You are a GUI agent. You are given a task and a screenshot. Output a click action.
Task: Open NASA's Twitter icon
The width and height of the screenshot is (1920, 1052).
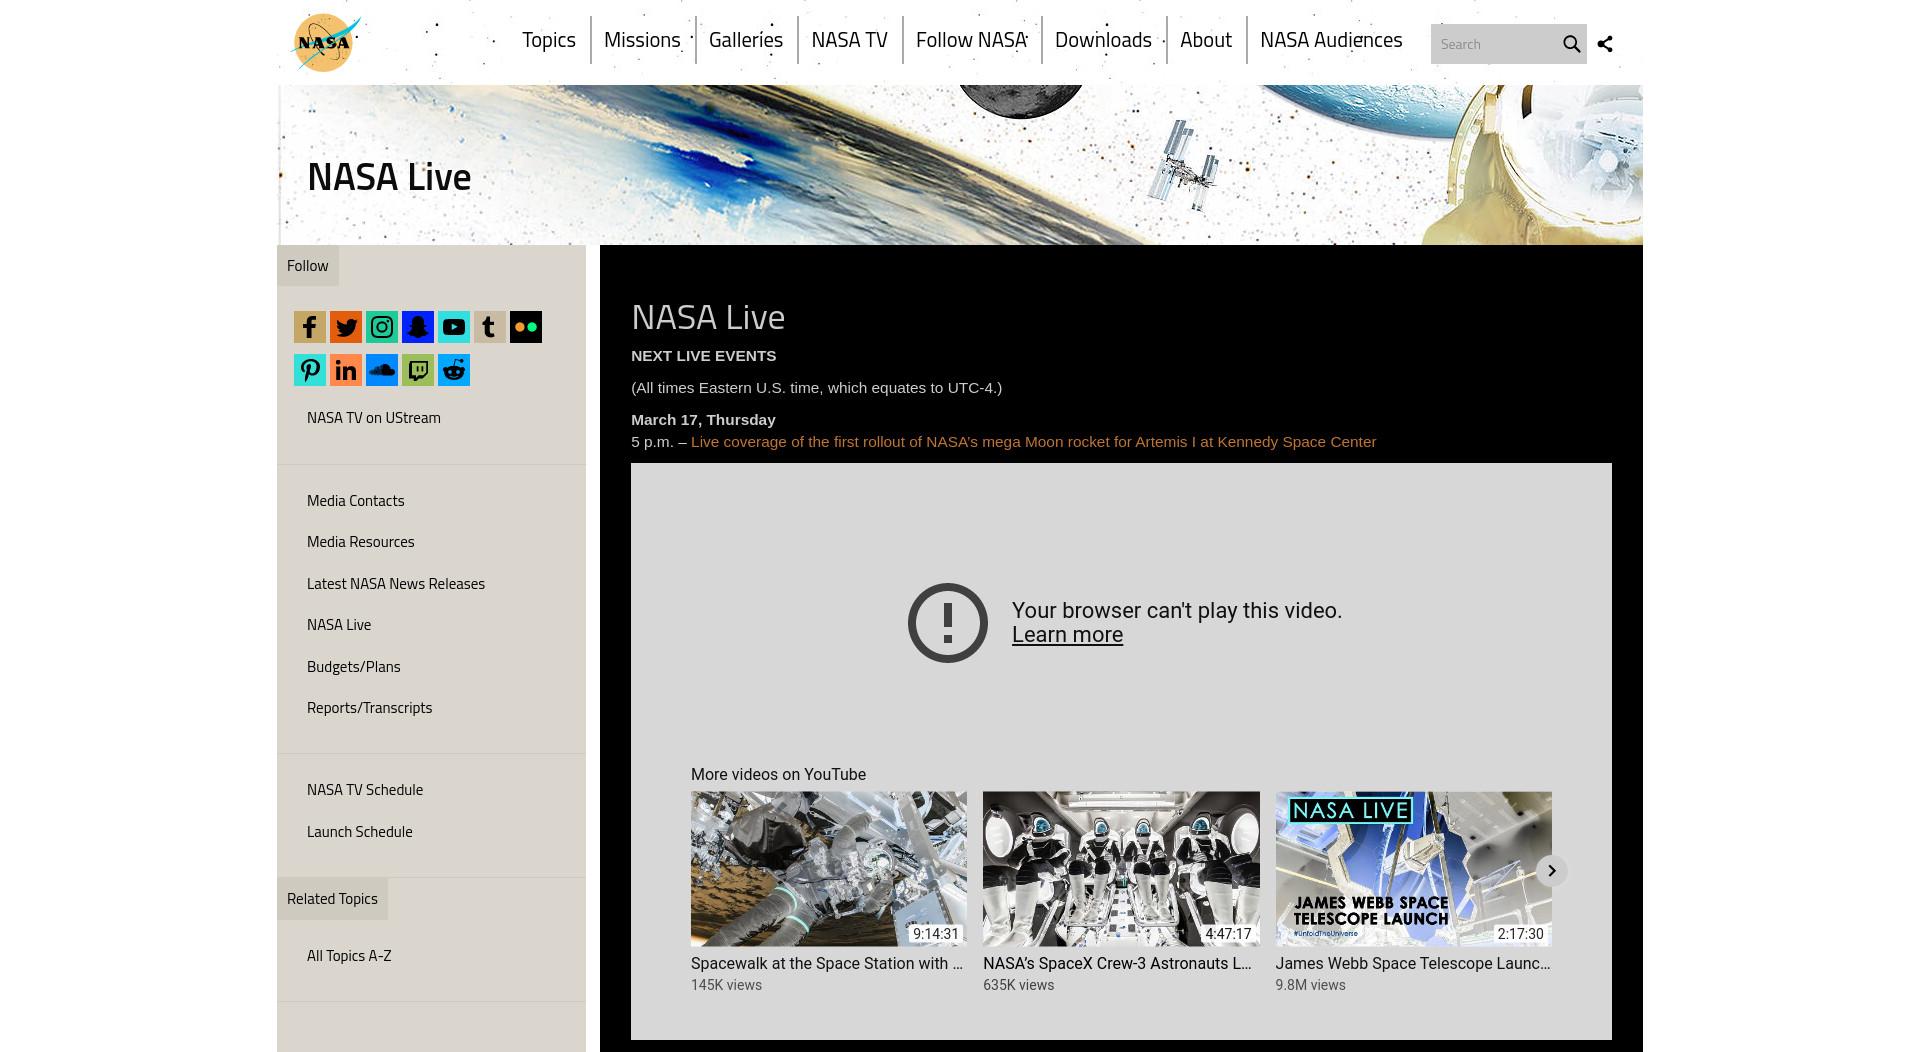(346, 327)
